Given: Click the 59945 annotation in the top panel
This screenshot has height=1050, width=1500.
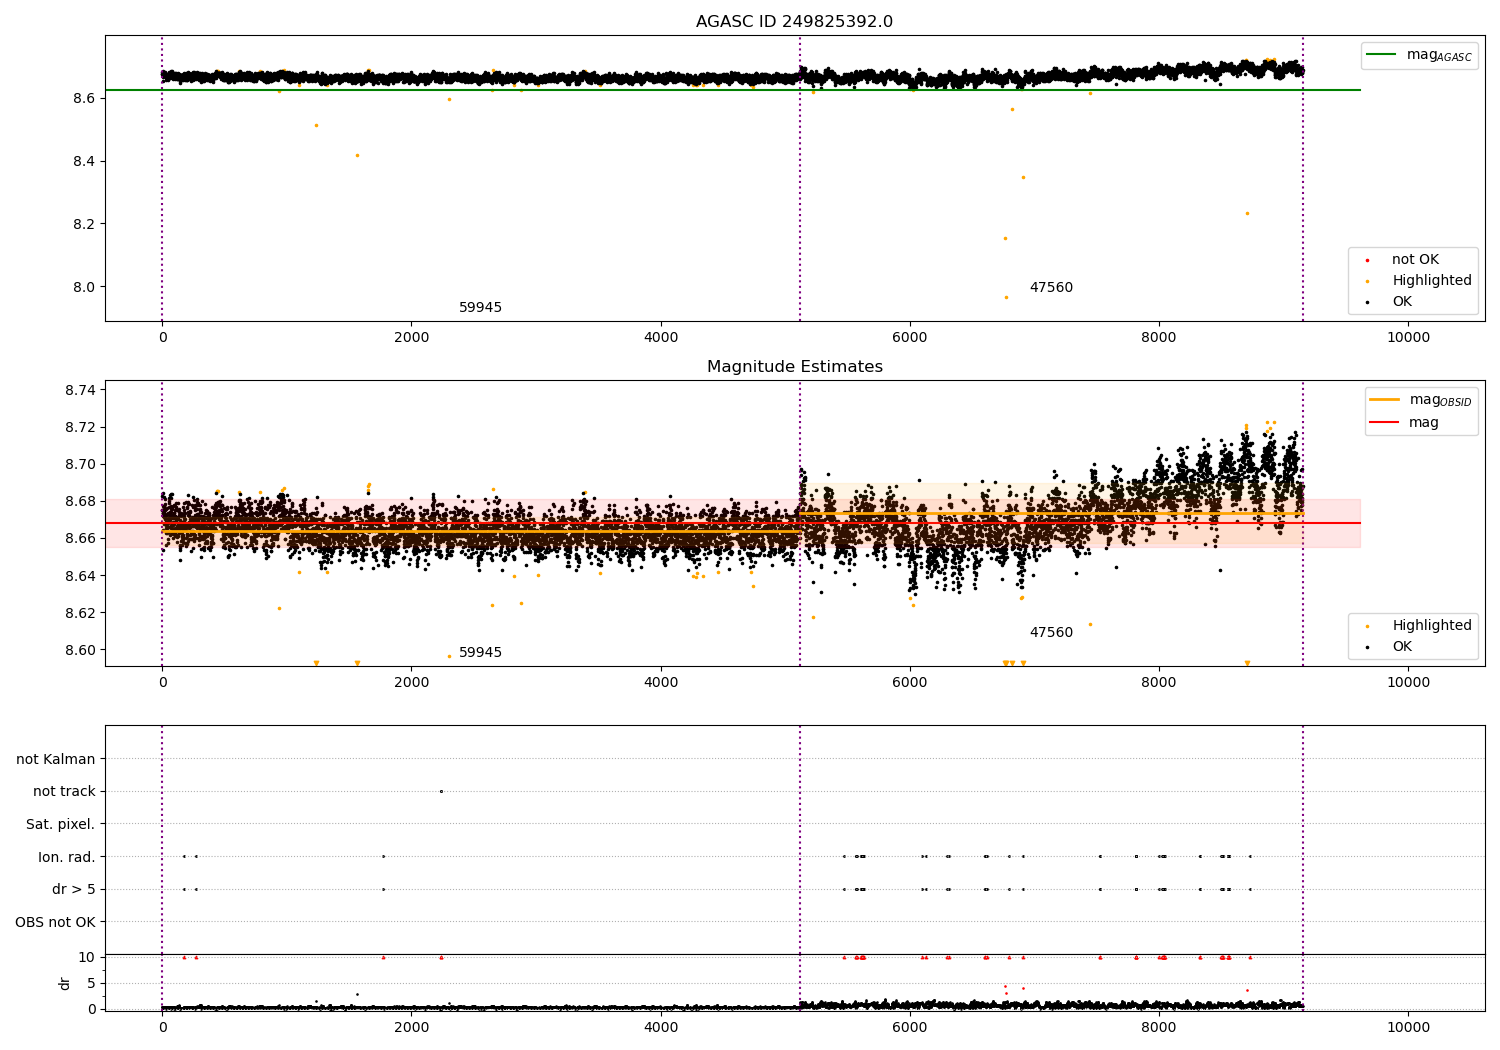Looking at the screenshot, I should tap(480, 307).
